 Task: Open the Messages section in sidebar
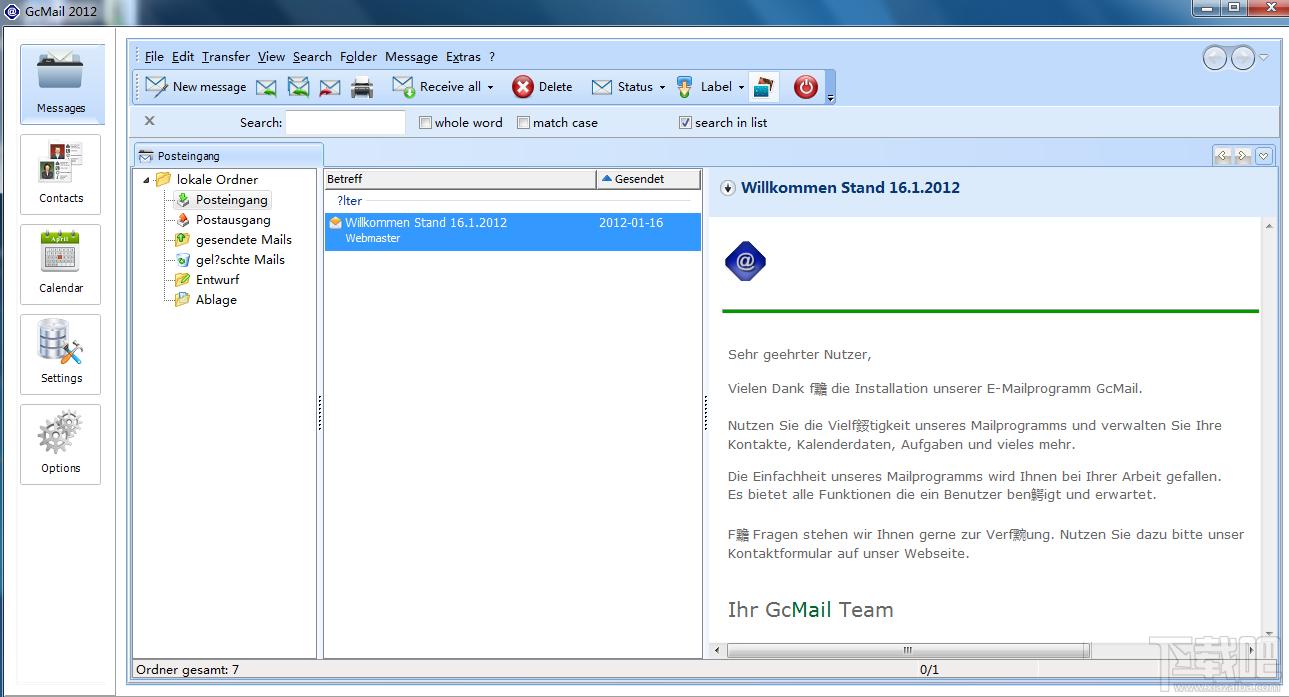(x=61, y=85)
